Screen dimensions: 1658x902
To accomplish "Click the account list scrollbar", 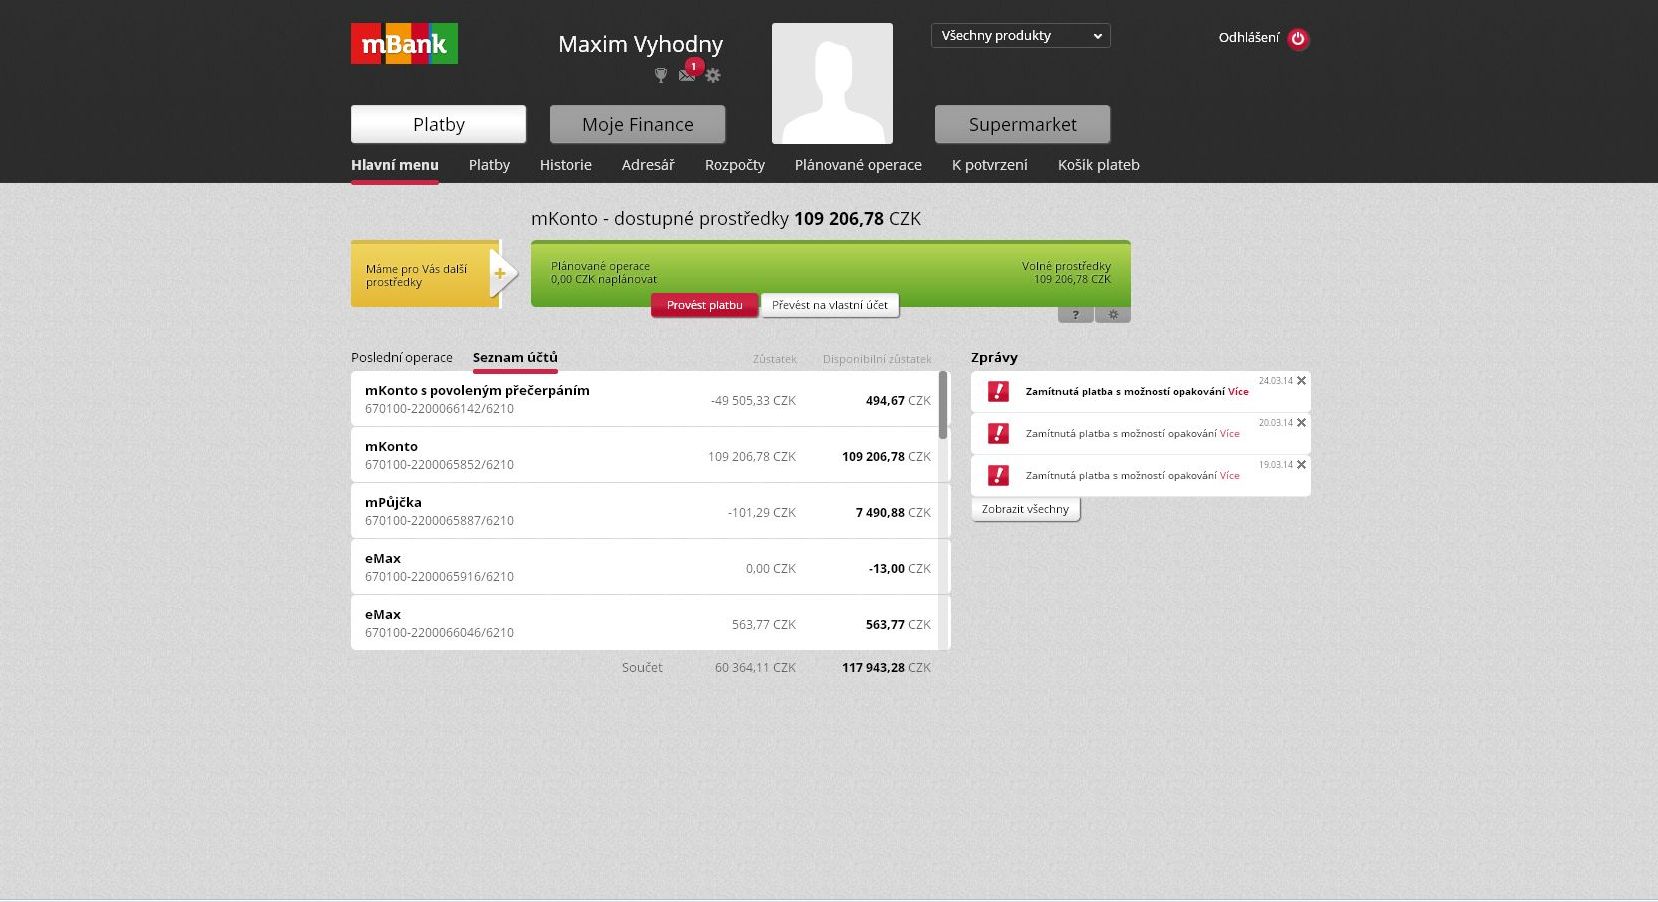I will point(943,405).
